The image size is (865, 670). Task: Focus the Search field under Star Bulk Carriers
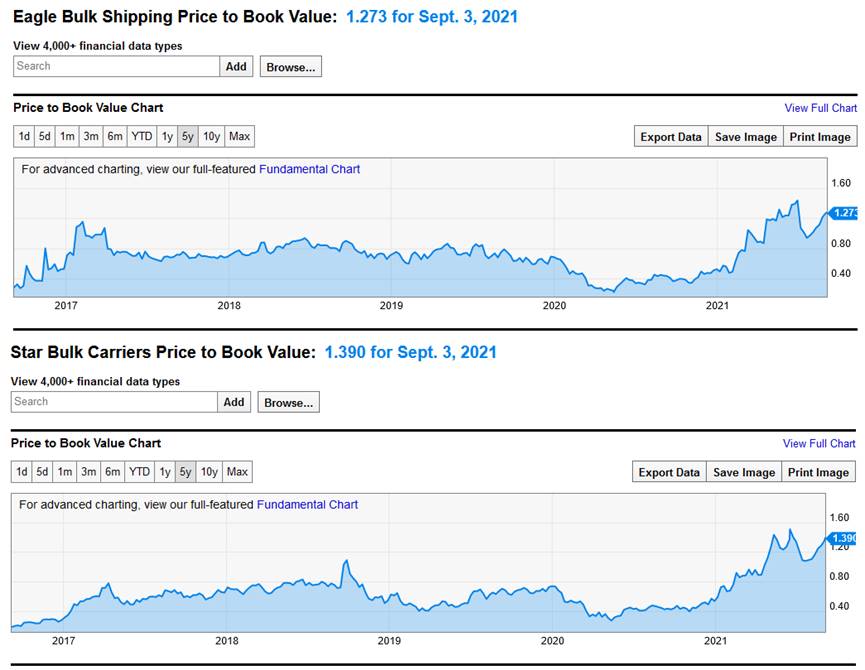tap(114, 402)
